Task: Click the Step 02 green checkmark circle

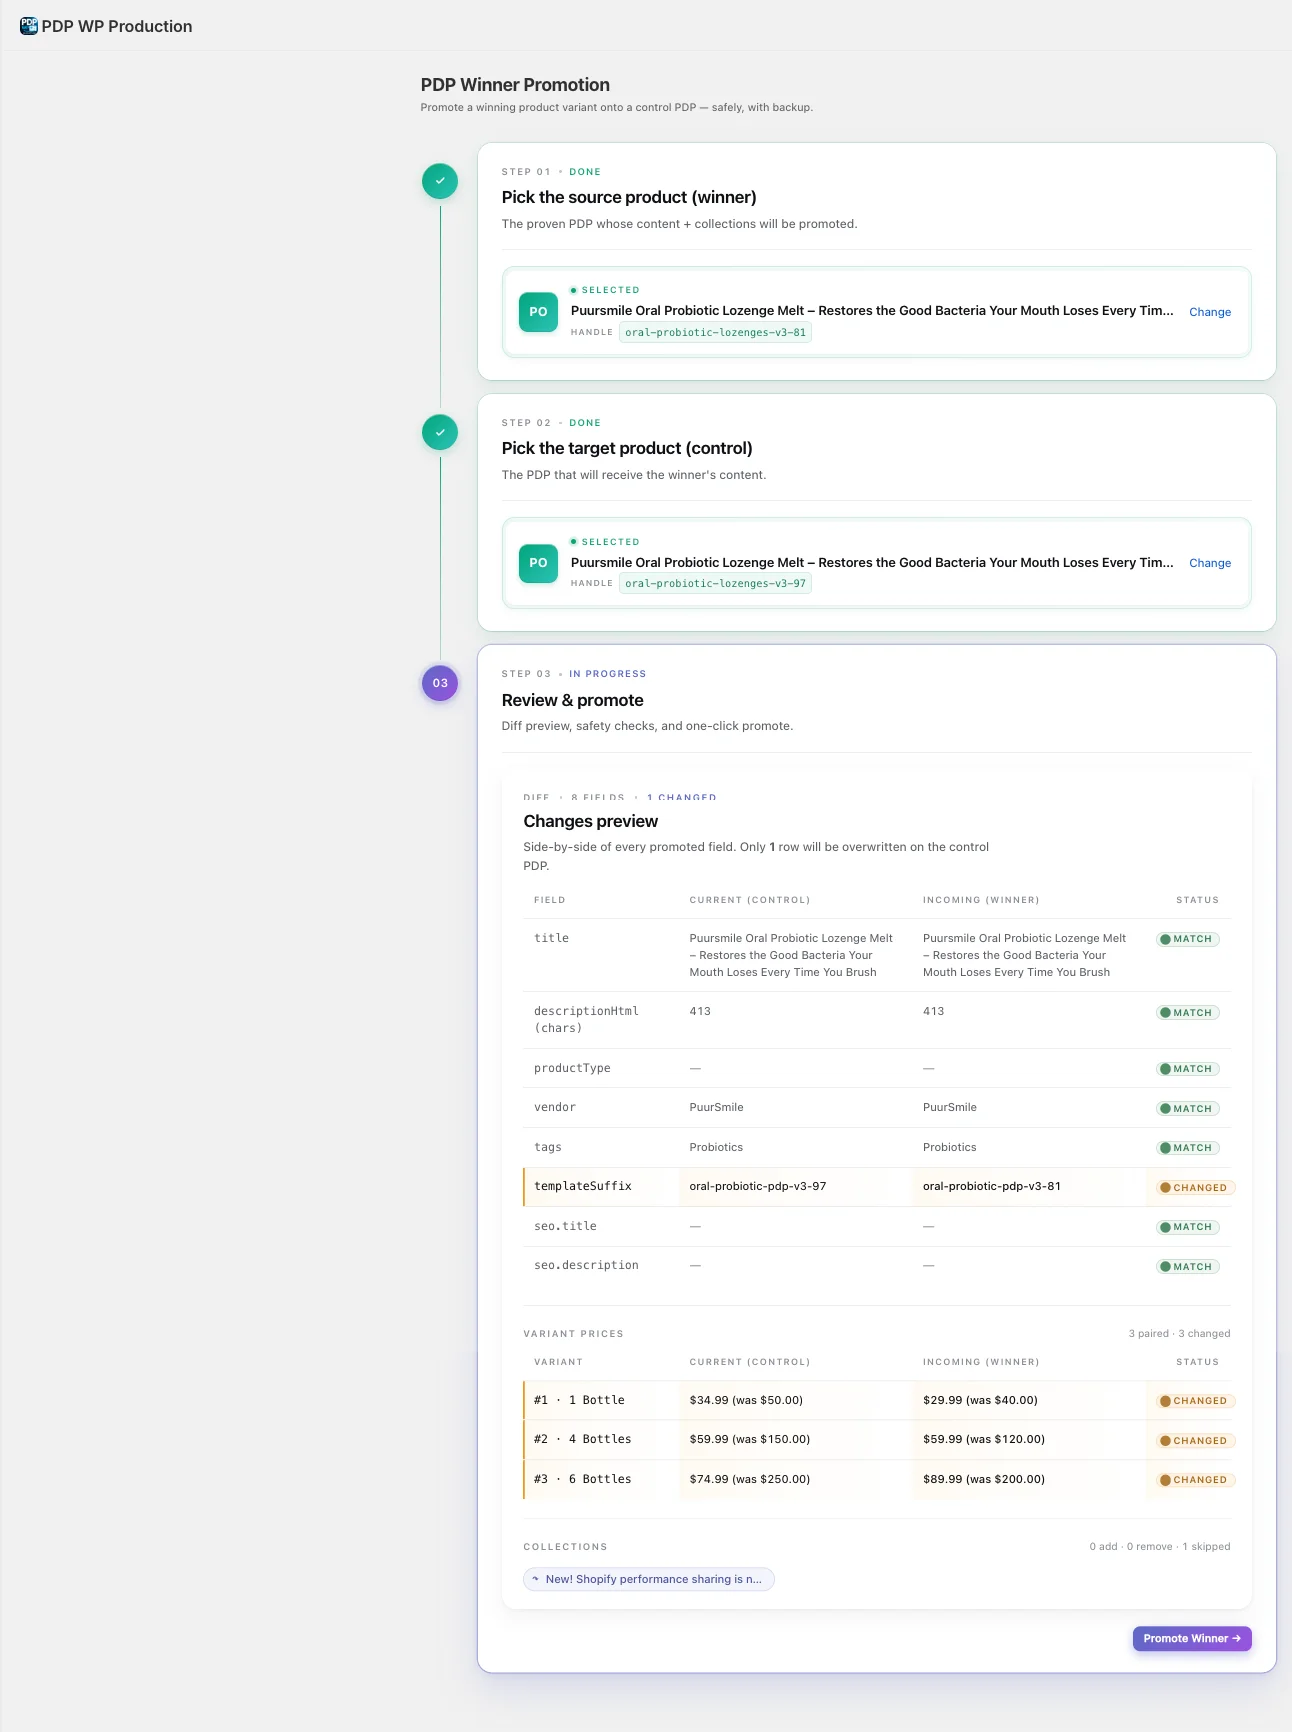Action: pyautogui.click(x=440, y=432)
